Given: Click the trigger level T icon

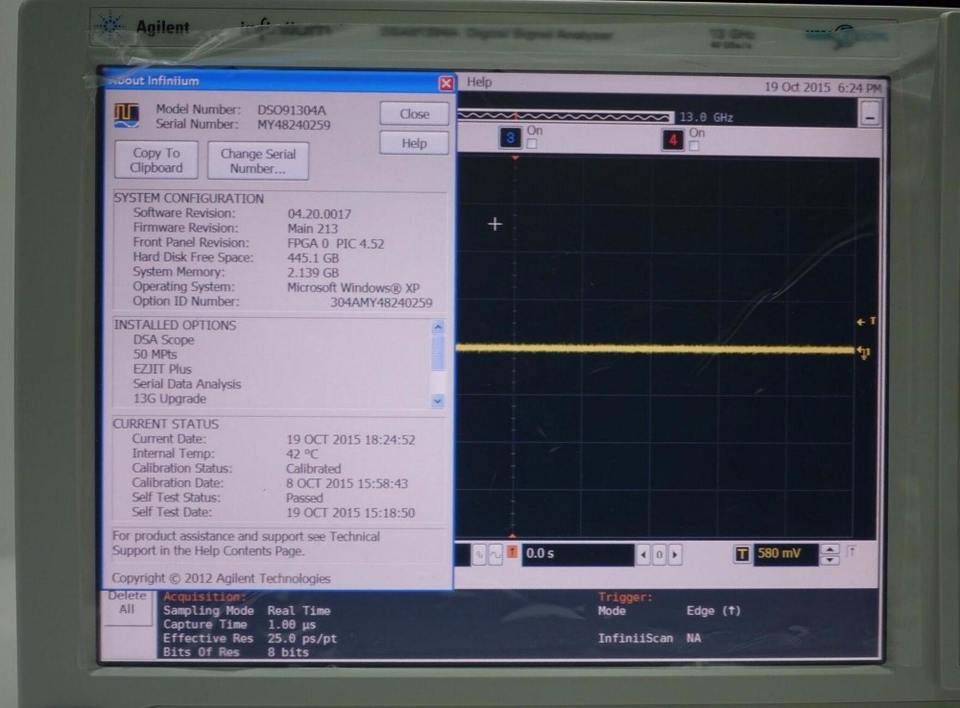Looking at the screenshot, I should click(742, 554).
